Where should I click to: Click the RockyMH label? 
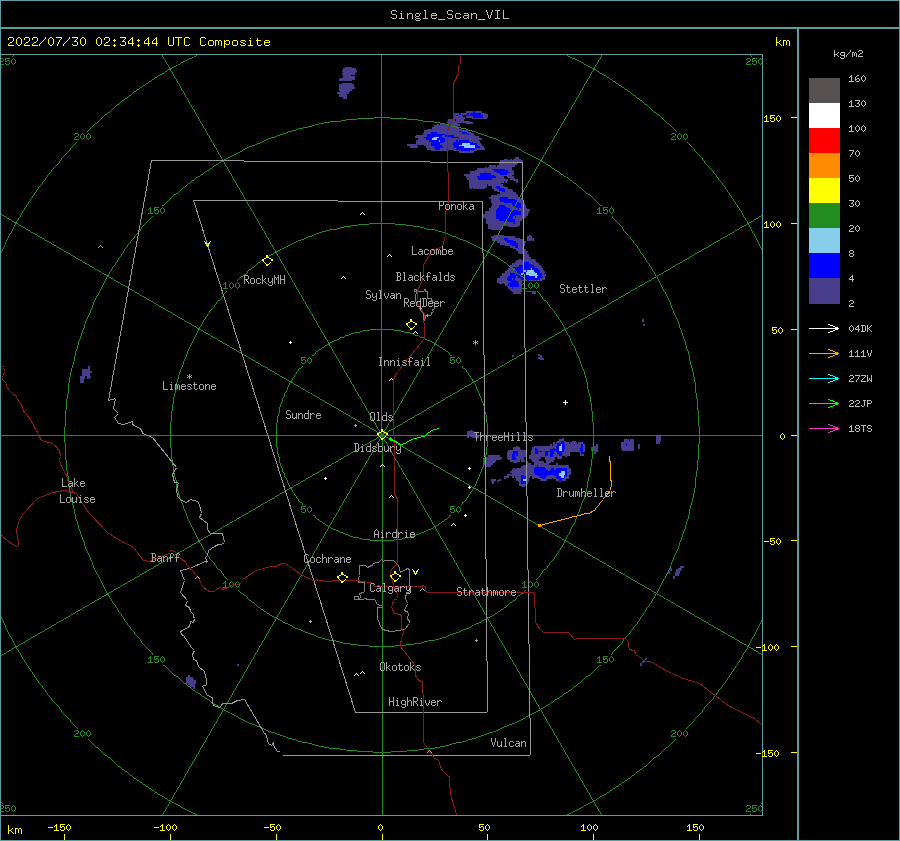pyautogui.click(x=264, y=280)
